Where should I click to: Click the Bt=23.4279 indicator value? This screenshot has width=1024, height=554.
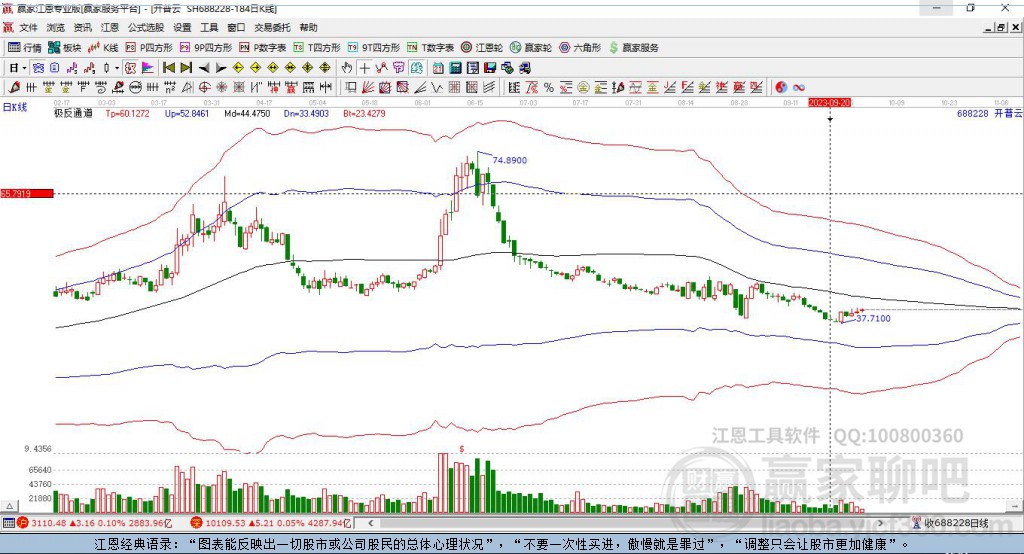[364, 114]
